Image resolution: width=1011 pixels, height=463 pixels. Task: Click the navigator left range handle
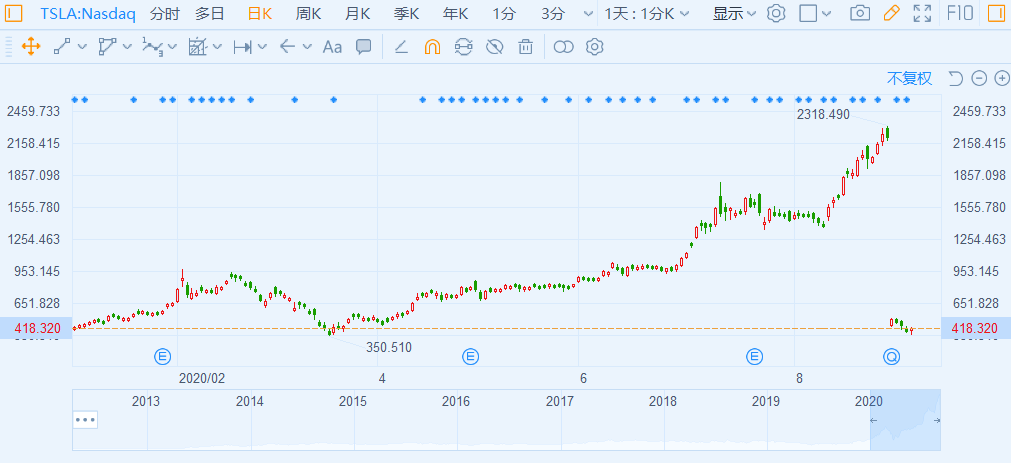click(x=874, y=420)
